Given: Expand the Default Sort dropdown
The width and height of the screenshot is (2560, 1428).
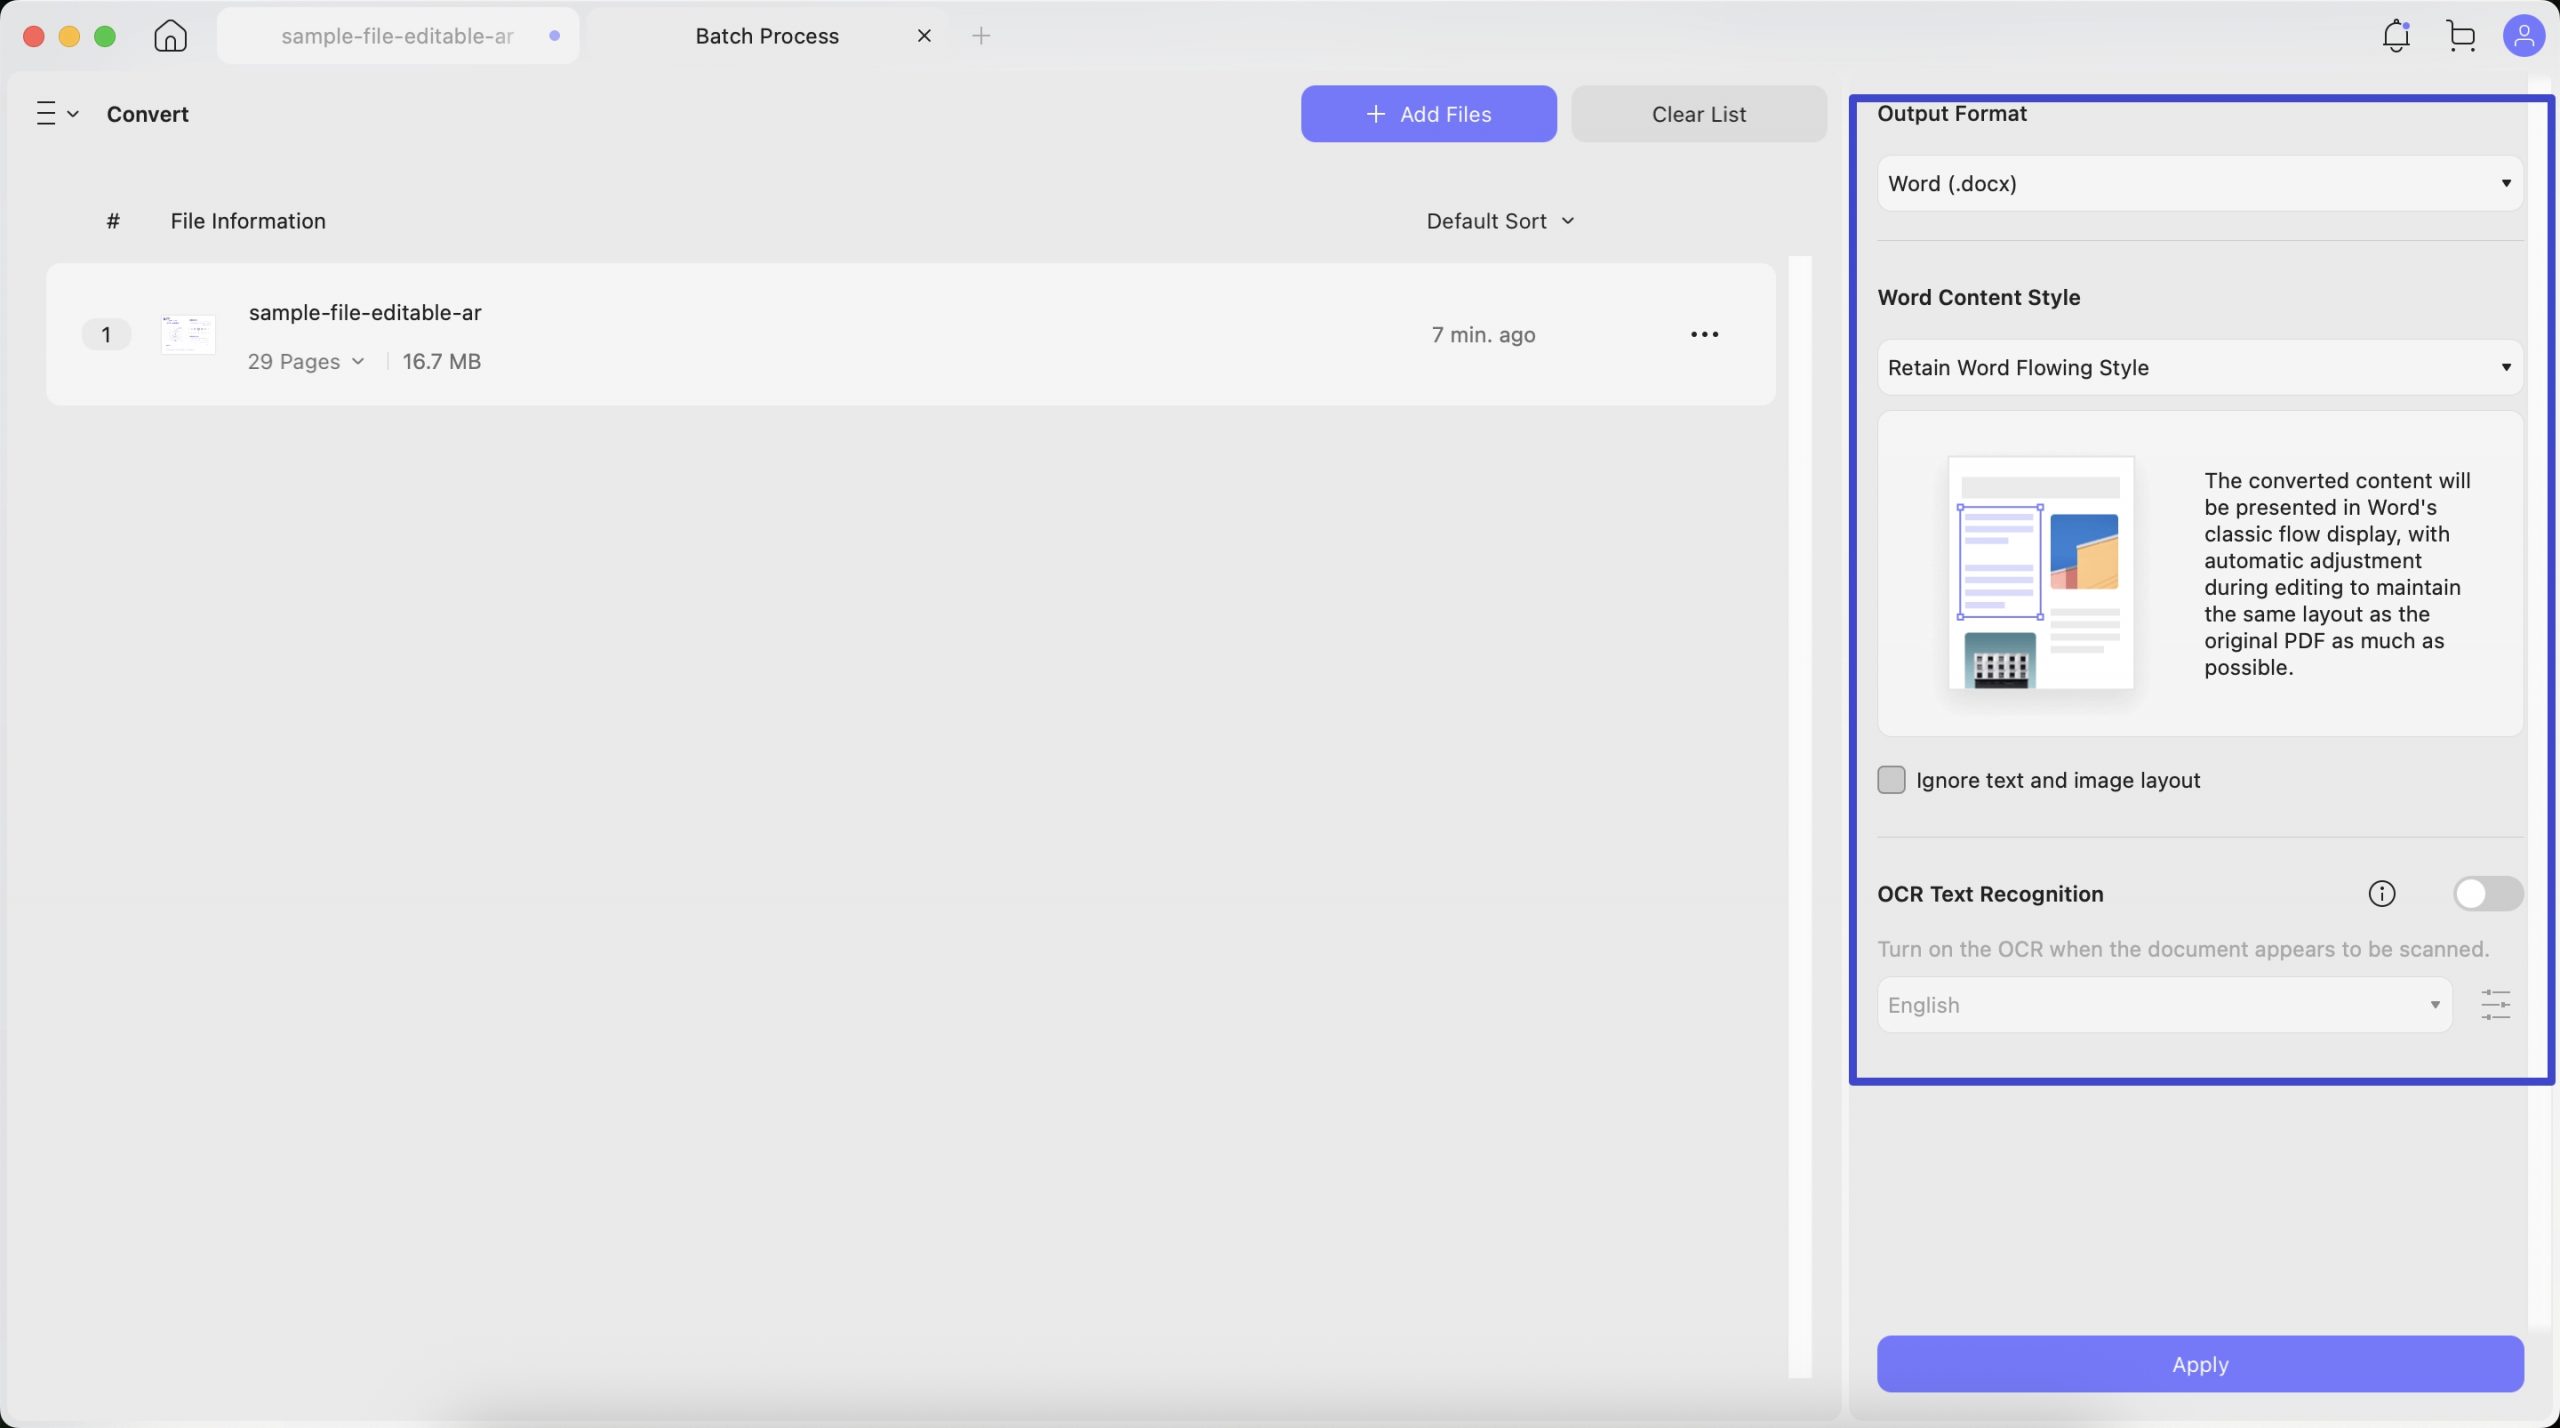Looking at the screenshot, I should click(1500, 221).
